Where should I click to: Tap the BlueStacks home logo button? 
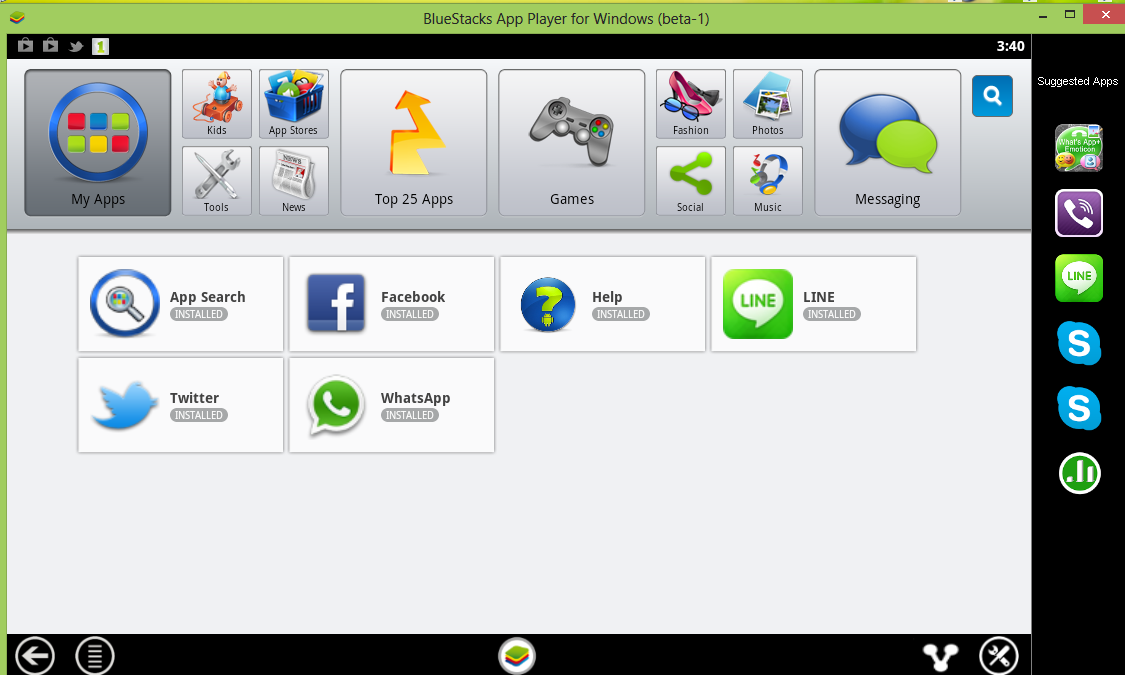(517, 655)
